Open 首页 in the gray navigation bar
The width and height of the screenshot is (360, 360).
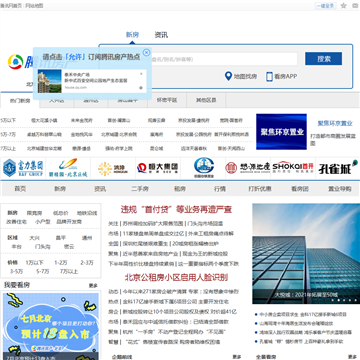pyautogui.click(x=20, y=189)
